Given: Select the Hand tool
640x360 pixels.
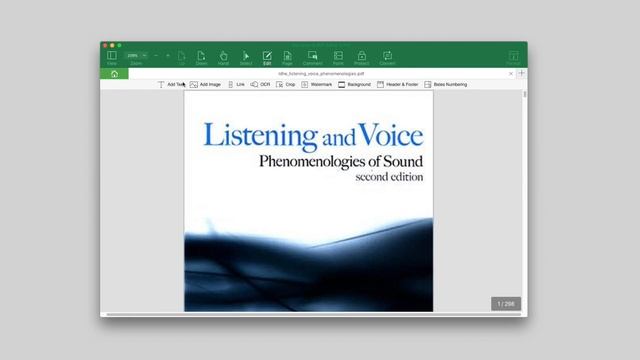Looking at the screenshot, I should 223,58.
